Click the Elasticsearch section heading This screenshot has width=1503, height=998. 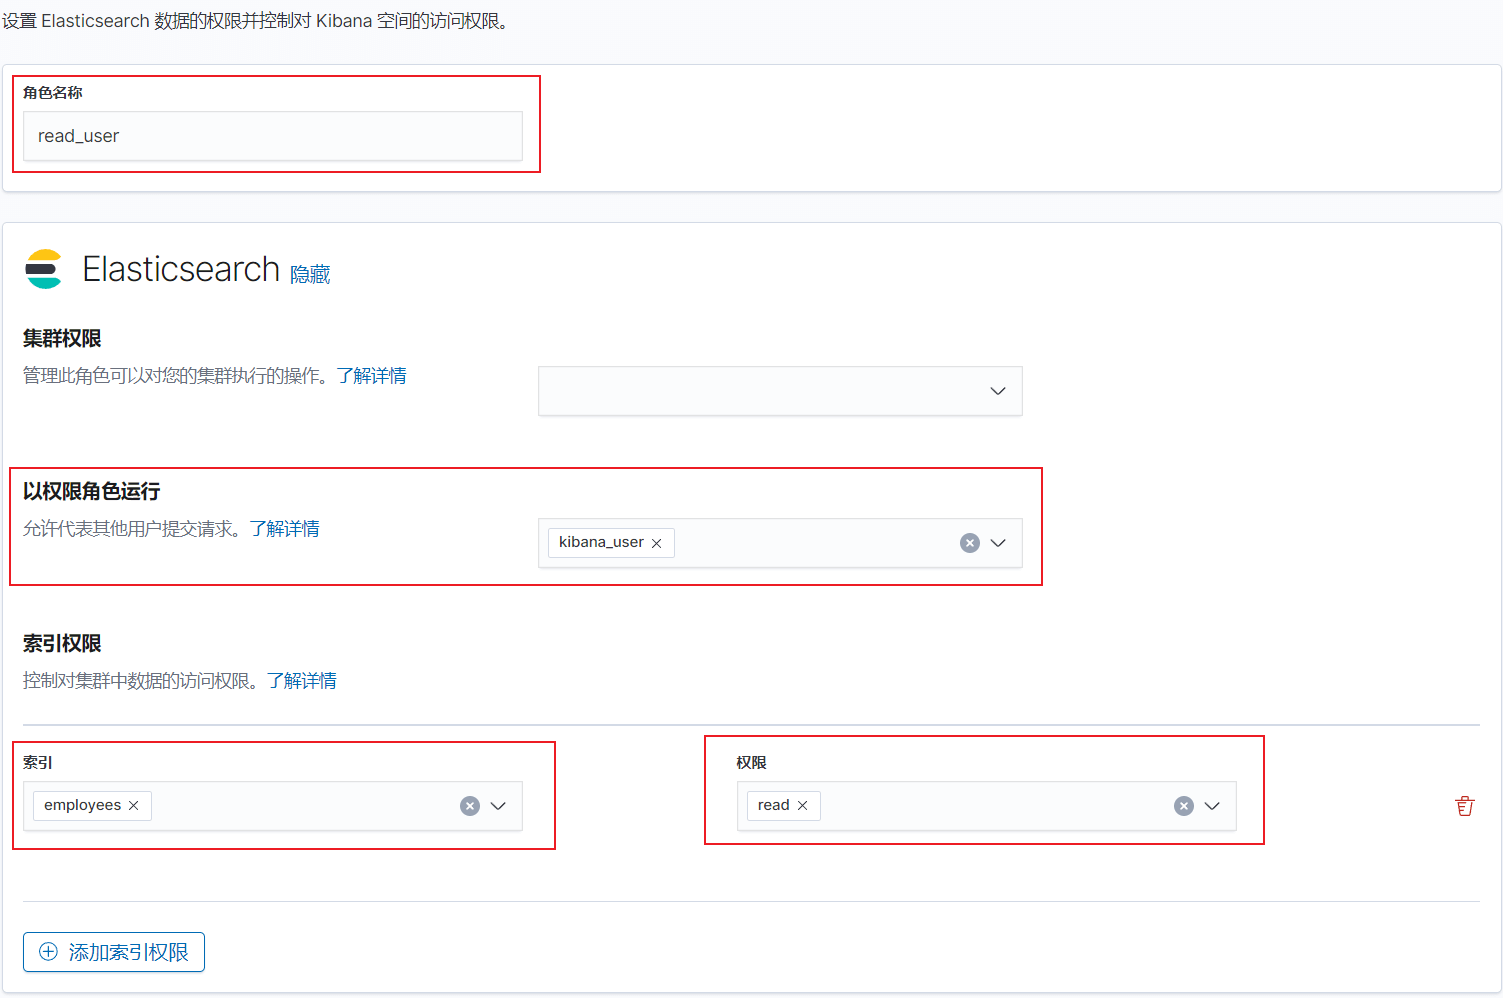(181, 269)
